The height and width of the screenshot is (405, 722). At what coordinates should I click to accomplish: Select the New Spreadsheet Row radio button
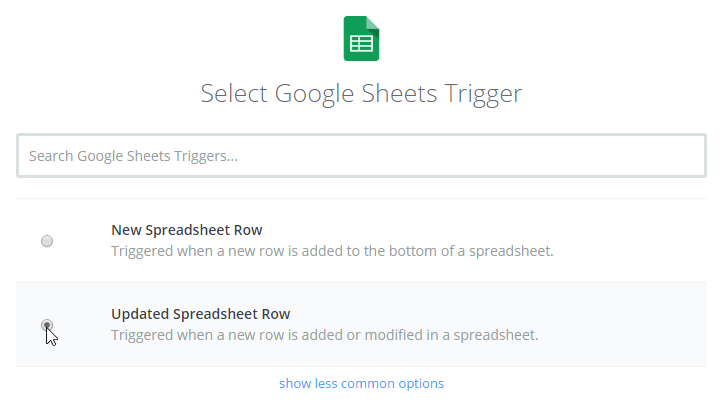(x=47, y=241)
